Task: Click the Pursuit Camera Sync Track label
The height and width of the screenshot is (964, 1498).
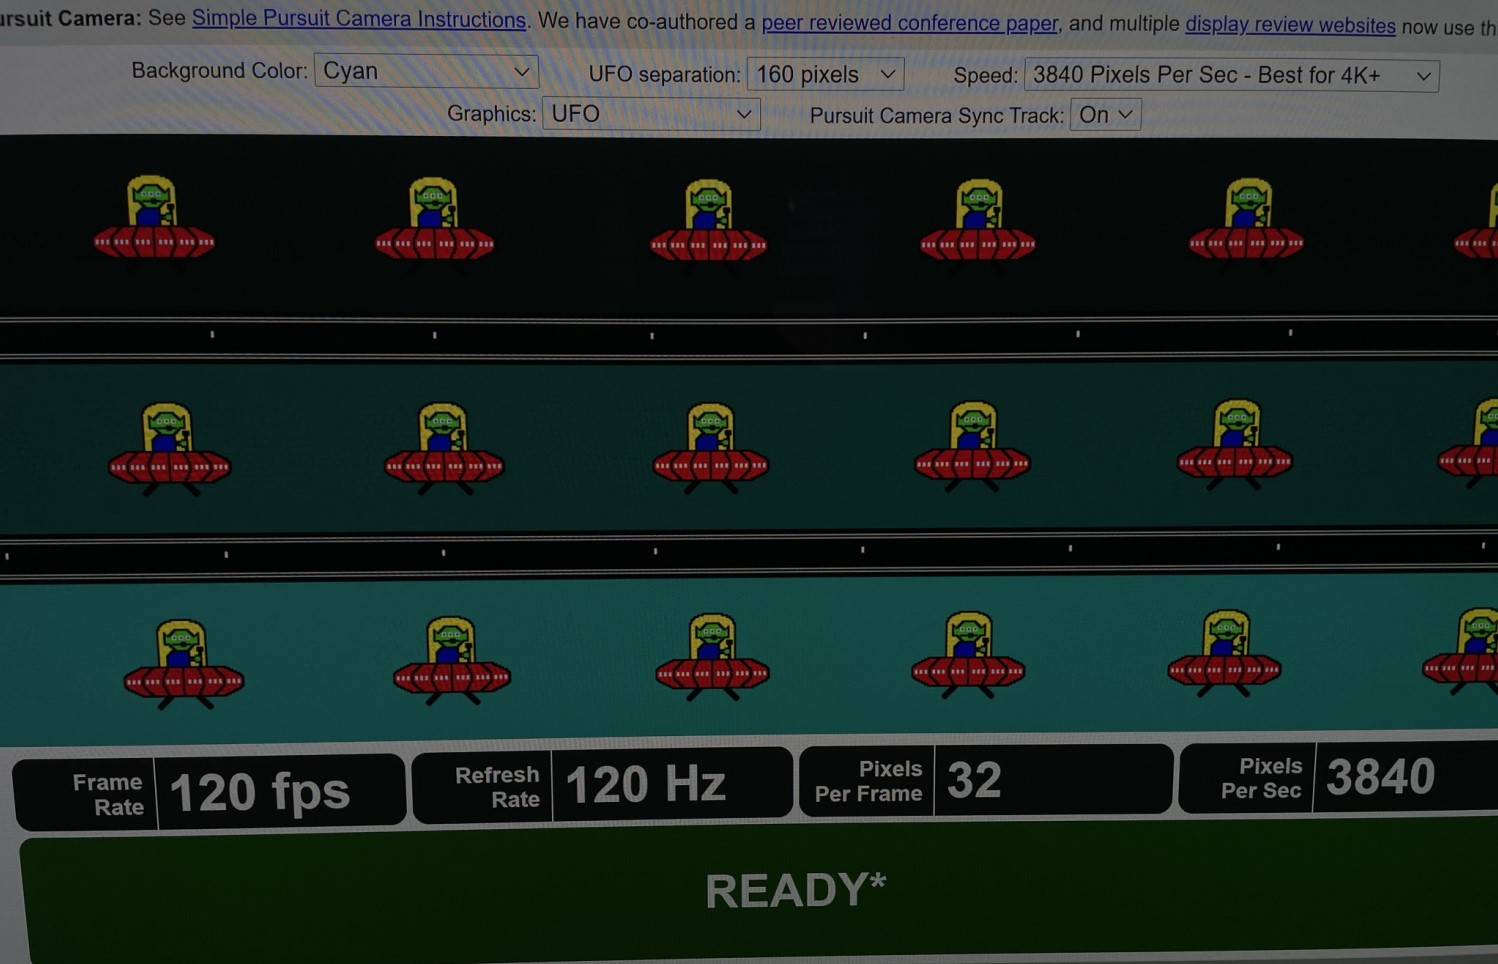Action: tap(936, 115)
